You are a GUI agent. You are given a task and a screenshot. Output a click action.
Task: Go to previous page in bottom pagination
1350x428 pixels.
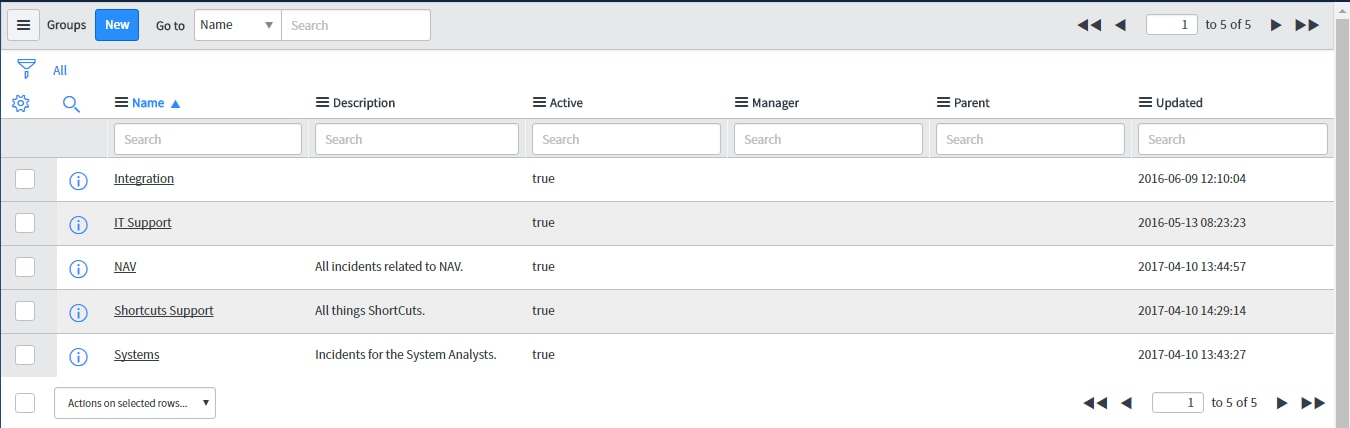click(1126, 403)
